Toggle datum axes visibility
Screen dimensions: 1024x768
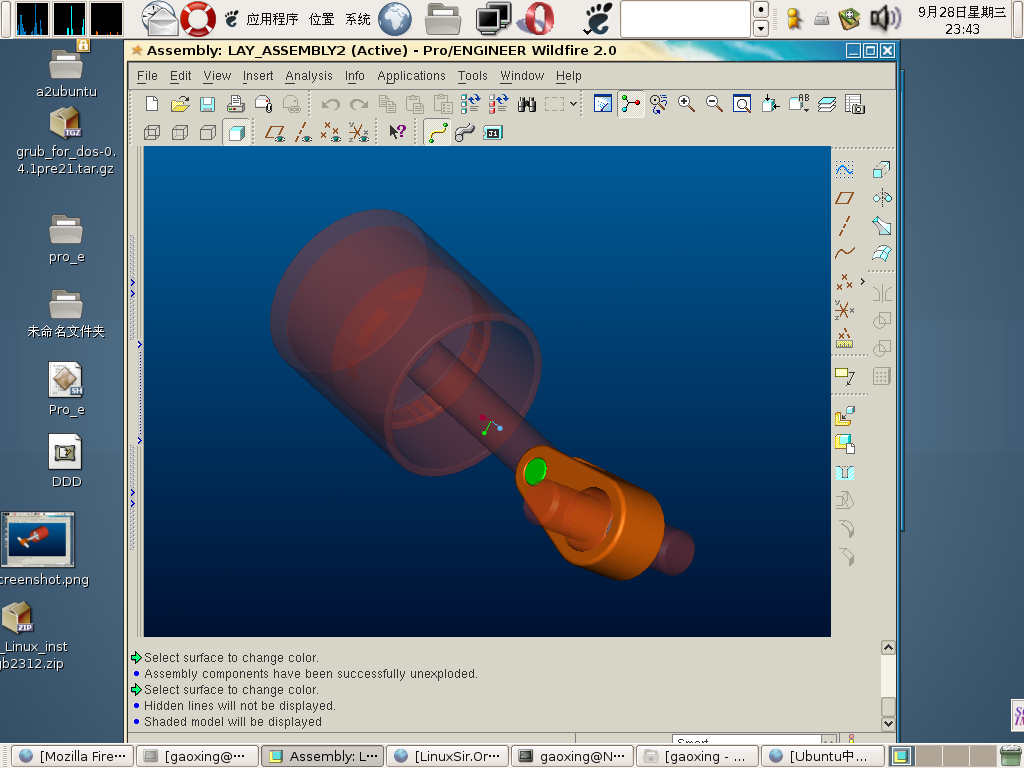coord(303,133)
